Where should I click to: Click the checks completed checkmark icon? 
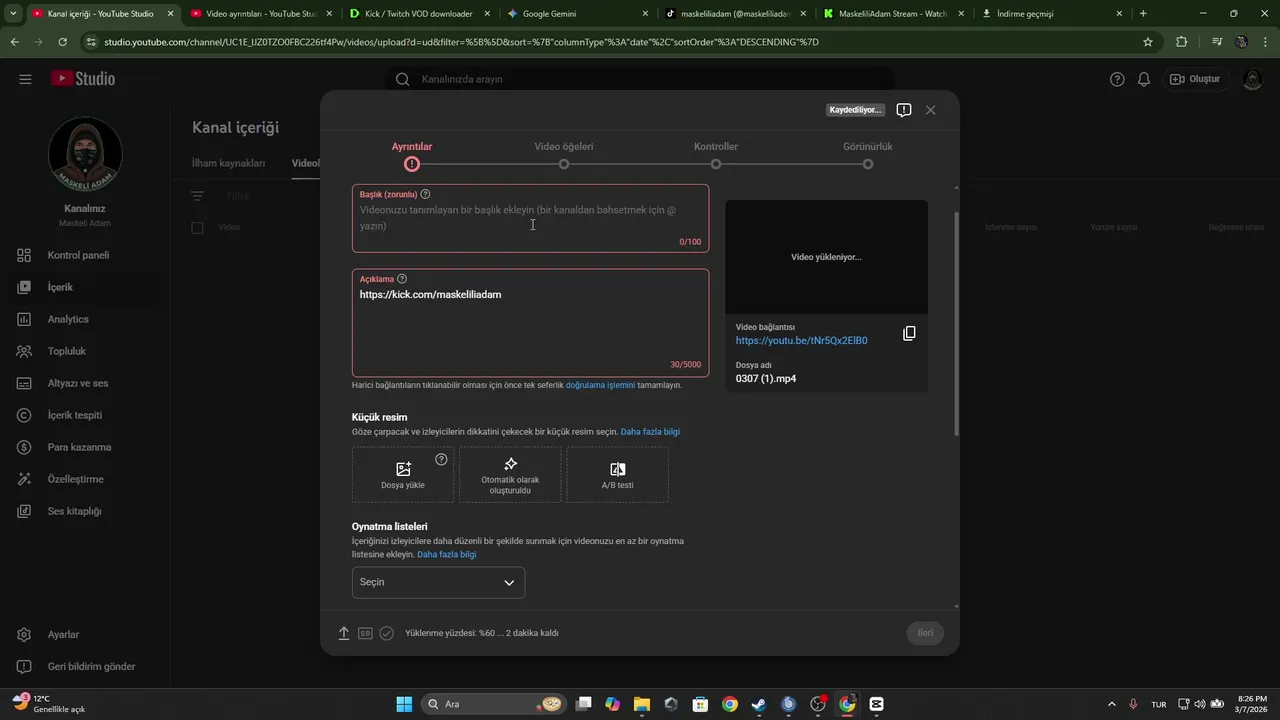tap(387, 633)
